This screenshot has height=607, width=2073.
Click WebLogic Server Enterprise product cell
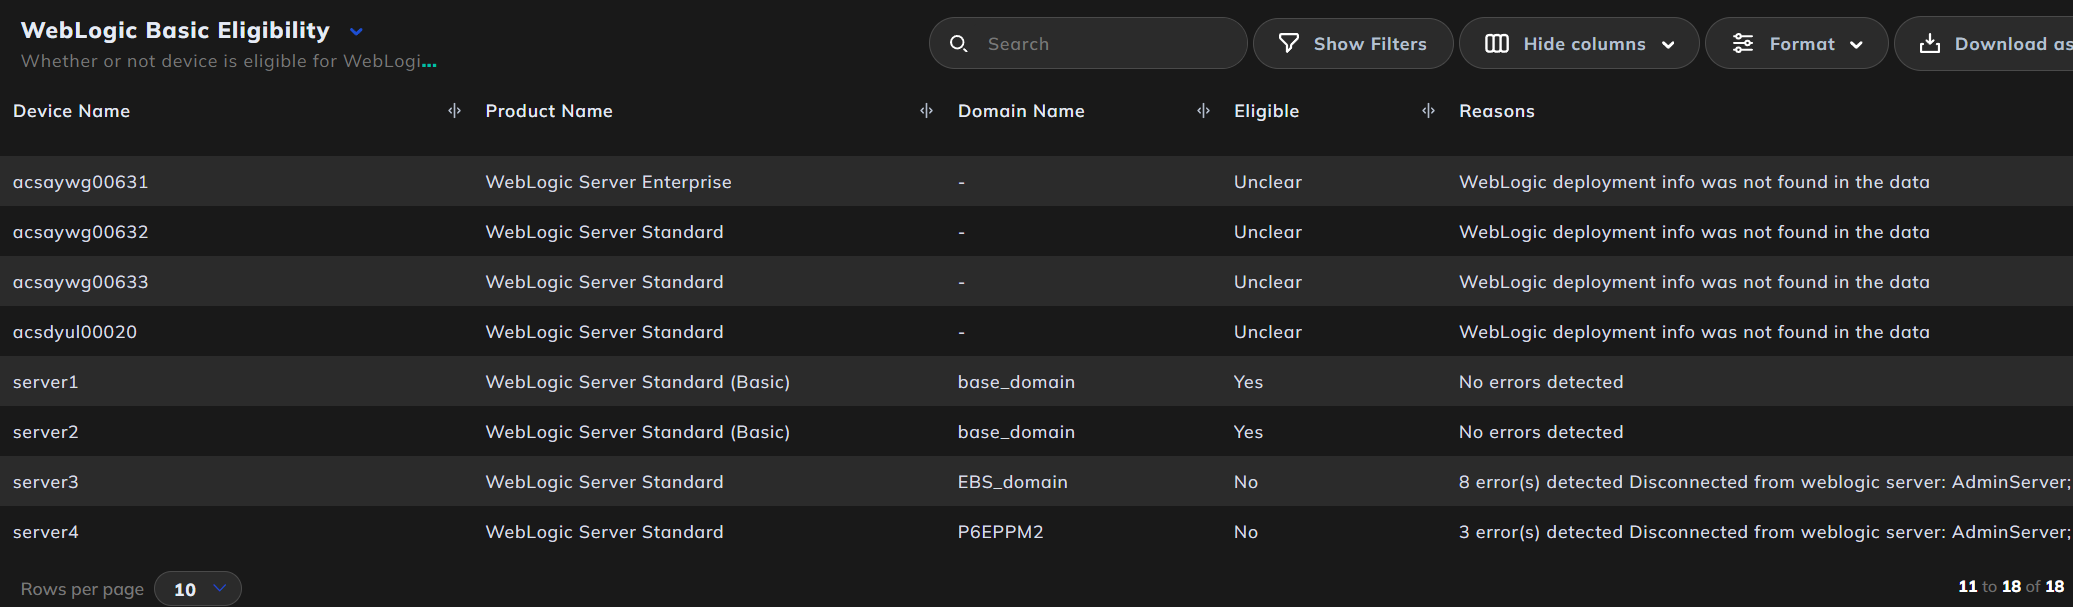(608, 182)
